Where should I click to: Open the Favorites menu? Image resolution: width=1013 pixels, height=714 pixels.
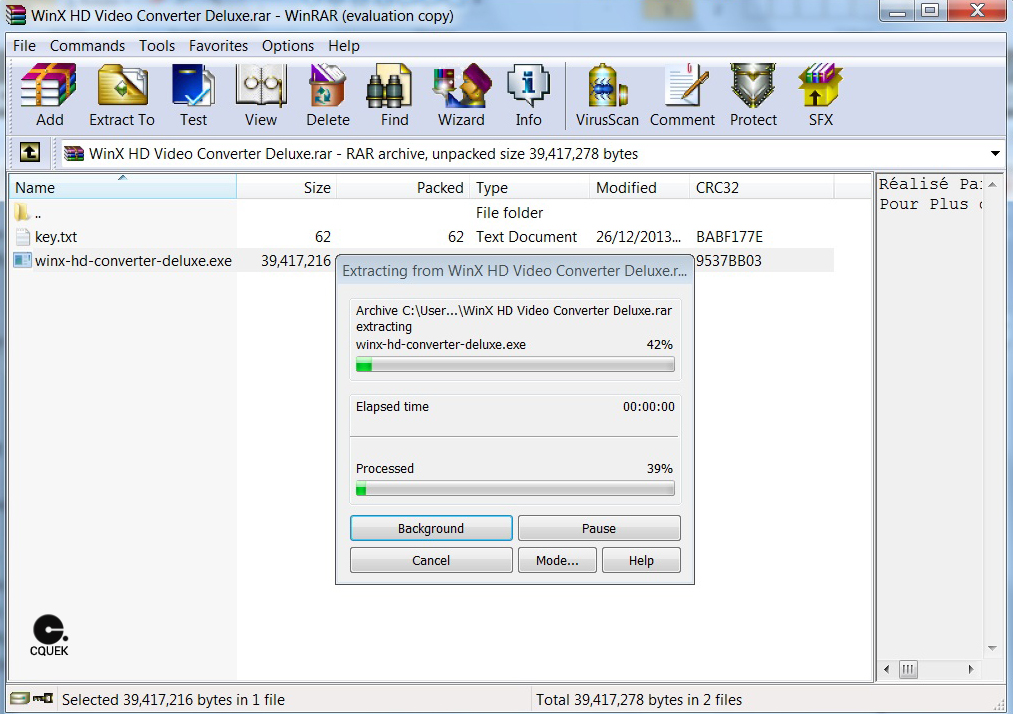(218, 46)
